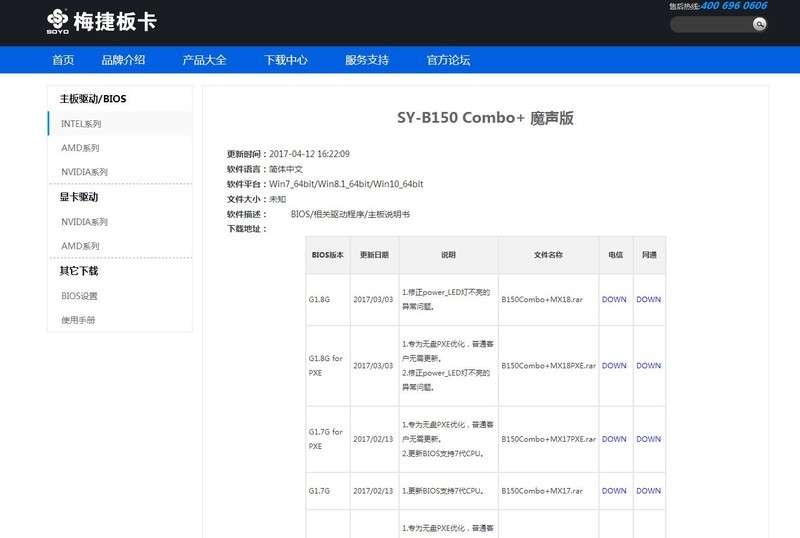Click 网通 DOWN link for B150Combo+MX18.rar
This screenshot has height=538, width=800.
(x=648, y=299)
